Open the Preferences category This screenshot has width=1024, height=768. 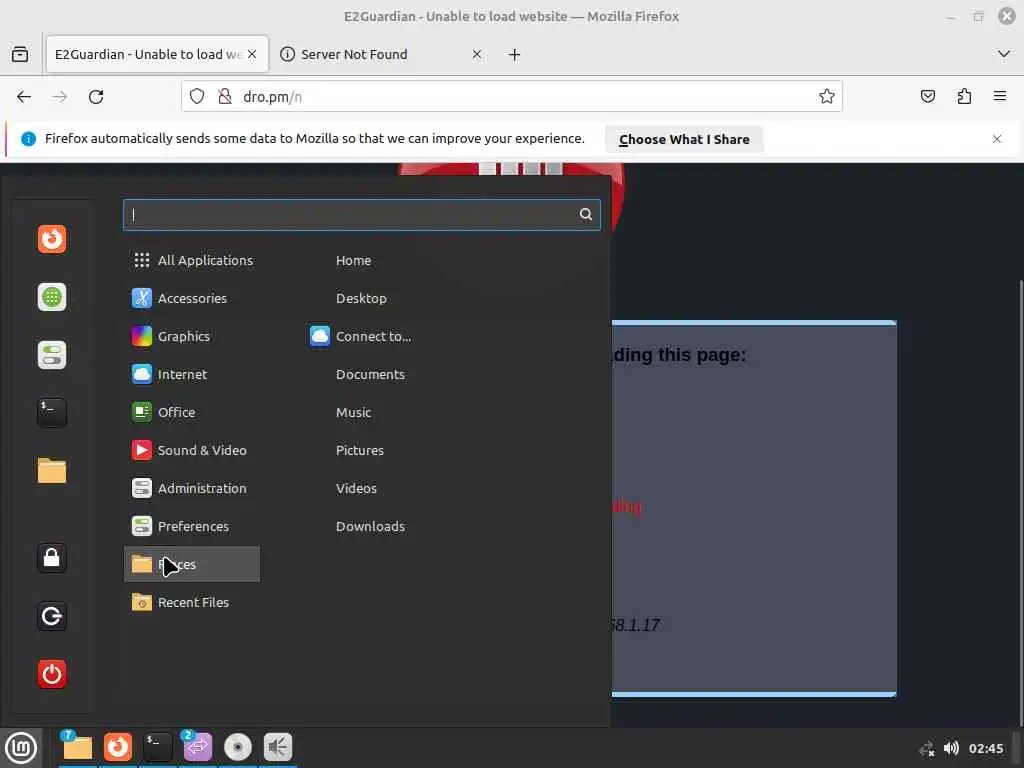(192, 526)
